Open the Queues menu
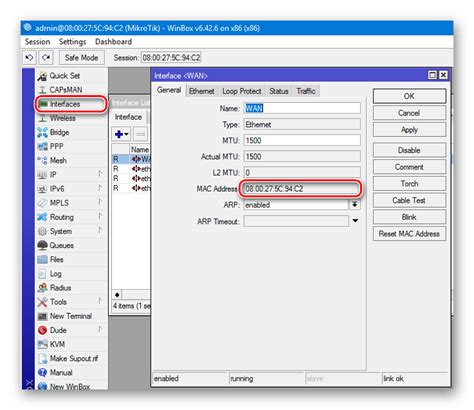Viewport: 474px width, 410px height. tap(71, 245)
